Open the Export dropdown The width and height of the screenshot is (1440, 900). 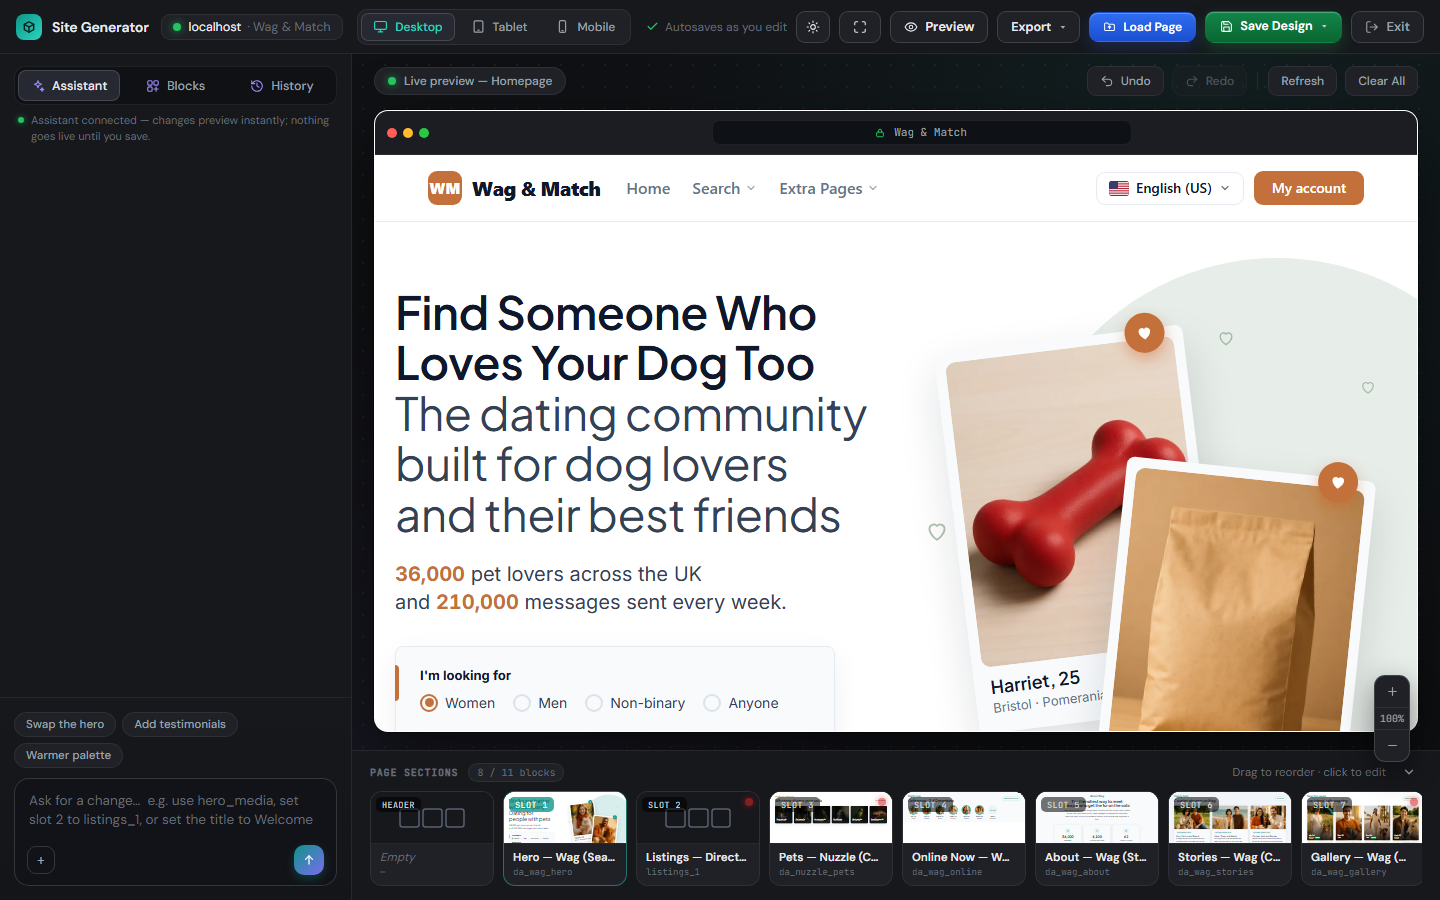(x=1038, y=27)
